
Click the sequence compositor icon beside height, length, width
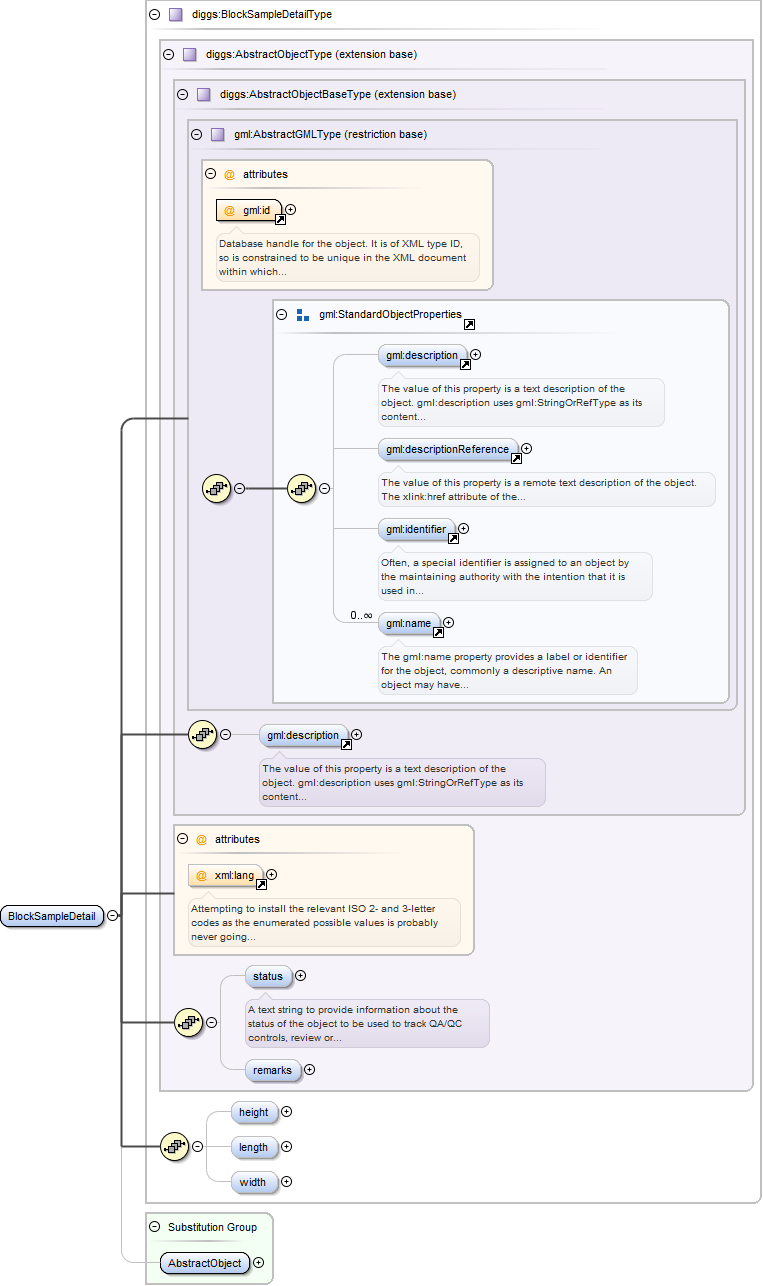[x=175, y=1147]
